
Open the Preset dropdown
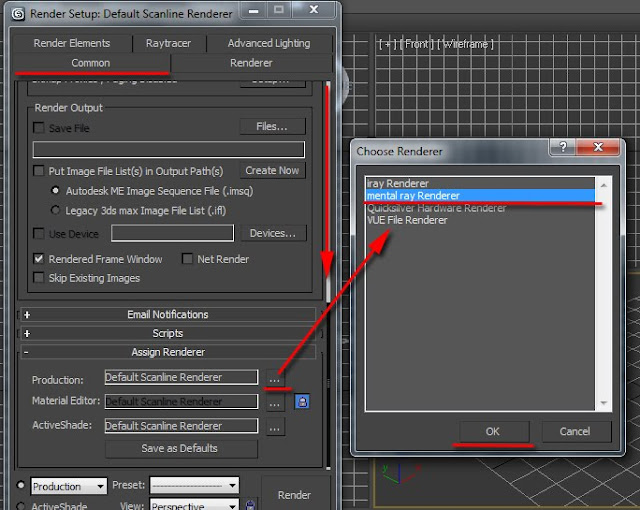click(194, 485)
